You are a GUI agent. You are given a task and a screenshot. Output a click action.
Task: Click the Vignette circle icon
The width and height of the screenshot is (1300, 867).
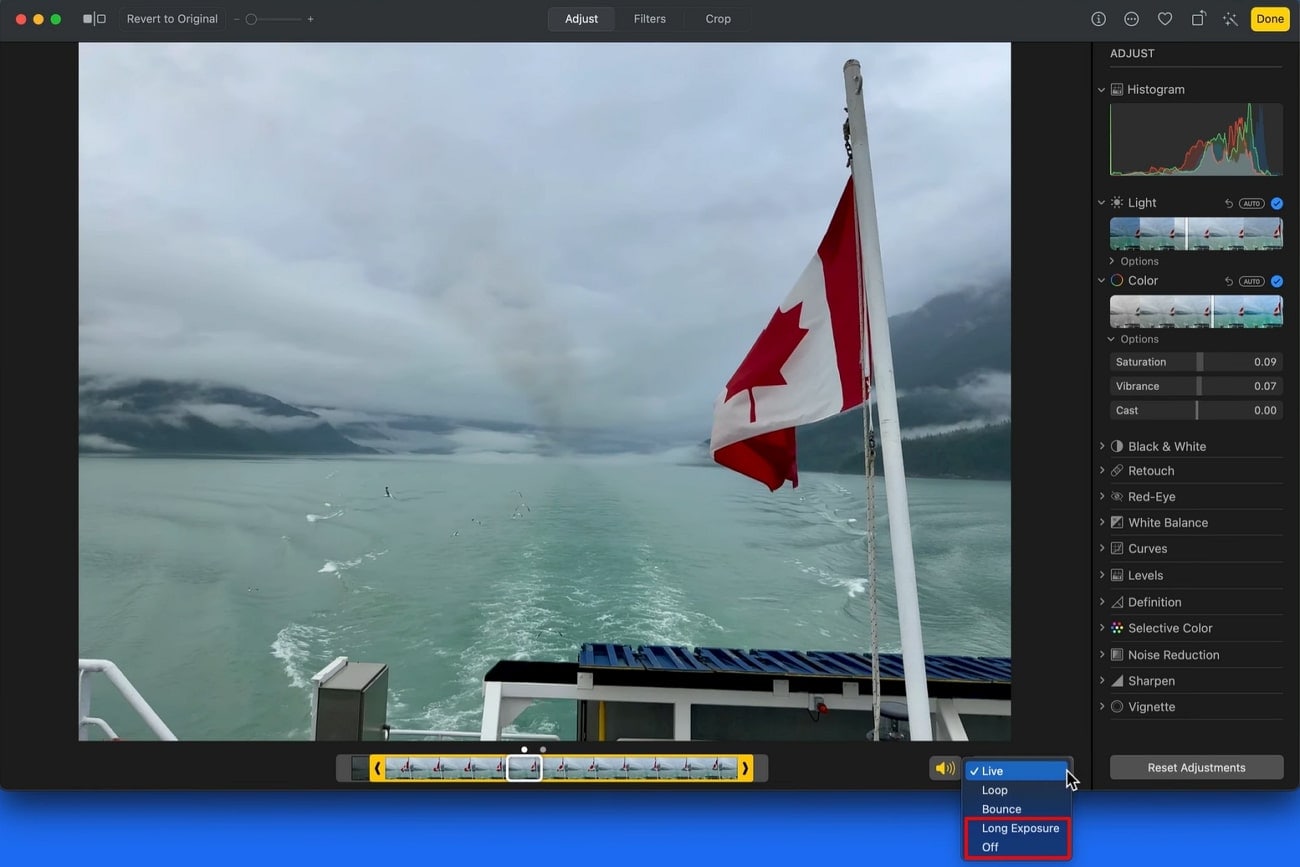[x=1117, y=706]
